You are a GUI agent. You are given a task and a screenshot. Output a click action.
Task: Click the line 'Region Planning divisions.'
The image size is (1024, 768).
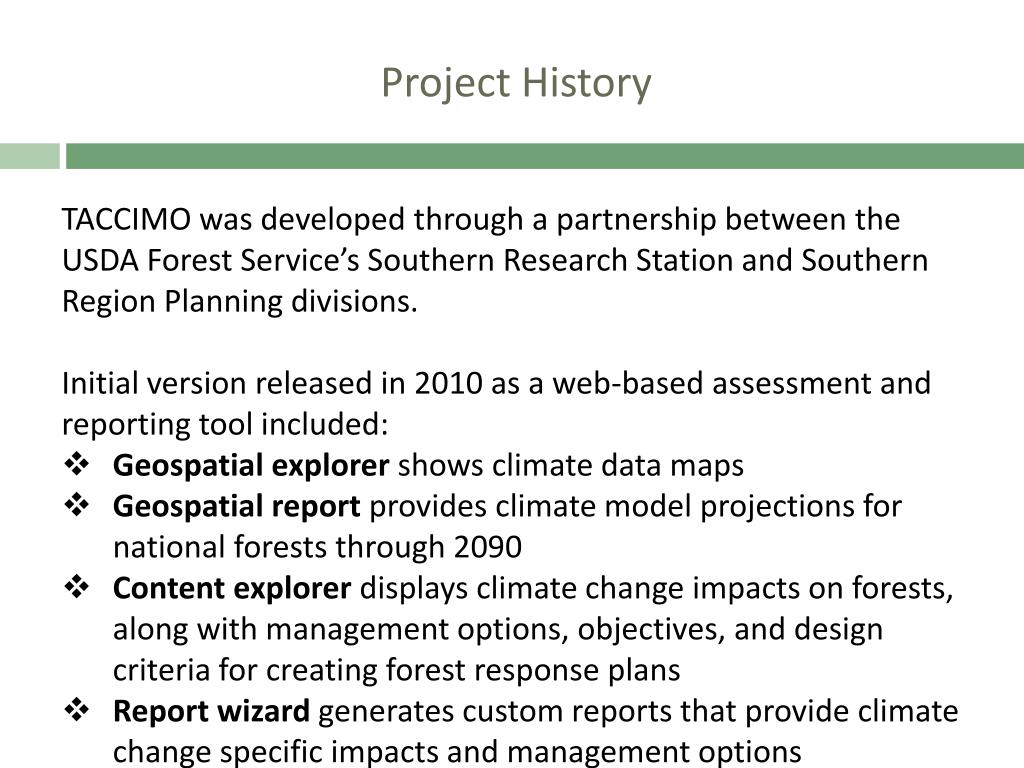[x=240, y=302]
